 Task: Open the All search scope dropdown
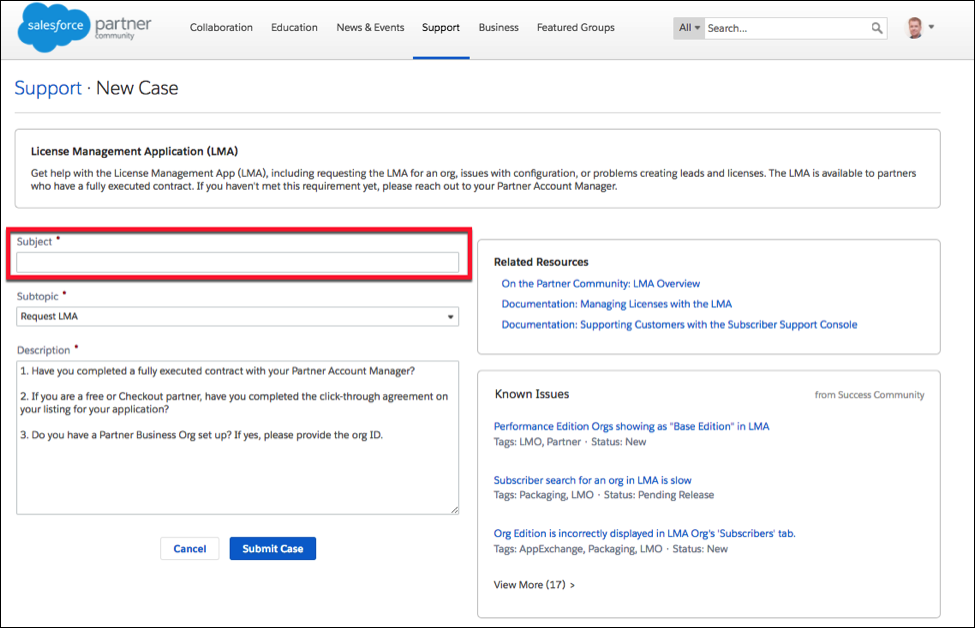point(689,28)
